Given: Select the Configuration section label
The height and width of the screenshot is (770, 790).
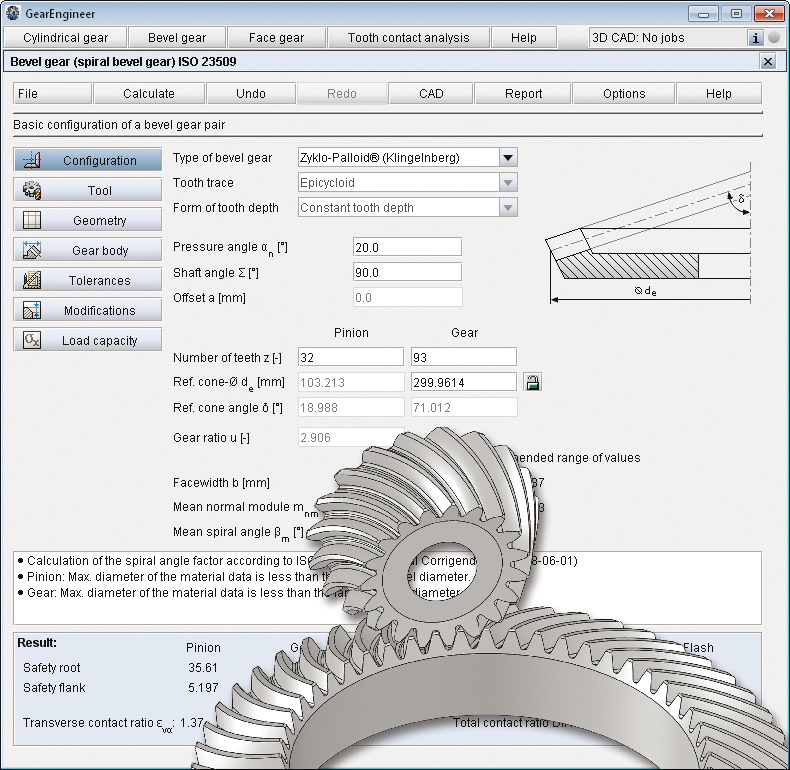Looking at the screenshot, I should point(100,161).
